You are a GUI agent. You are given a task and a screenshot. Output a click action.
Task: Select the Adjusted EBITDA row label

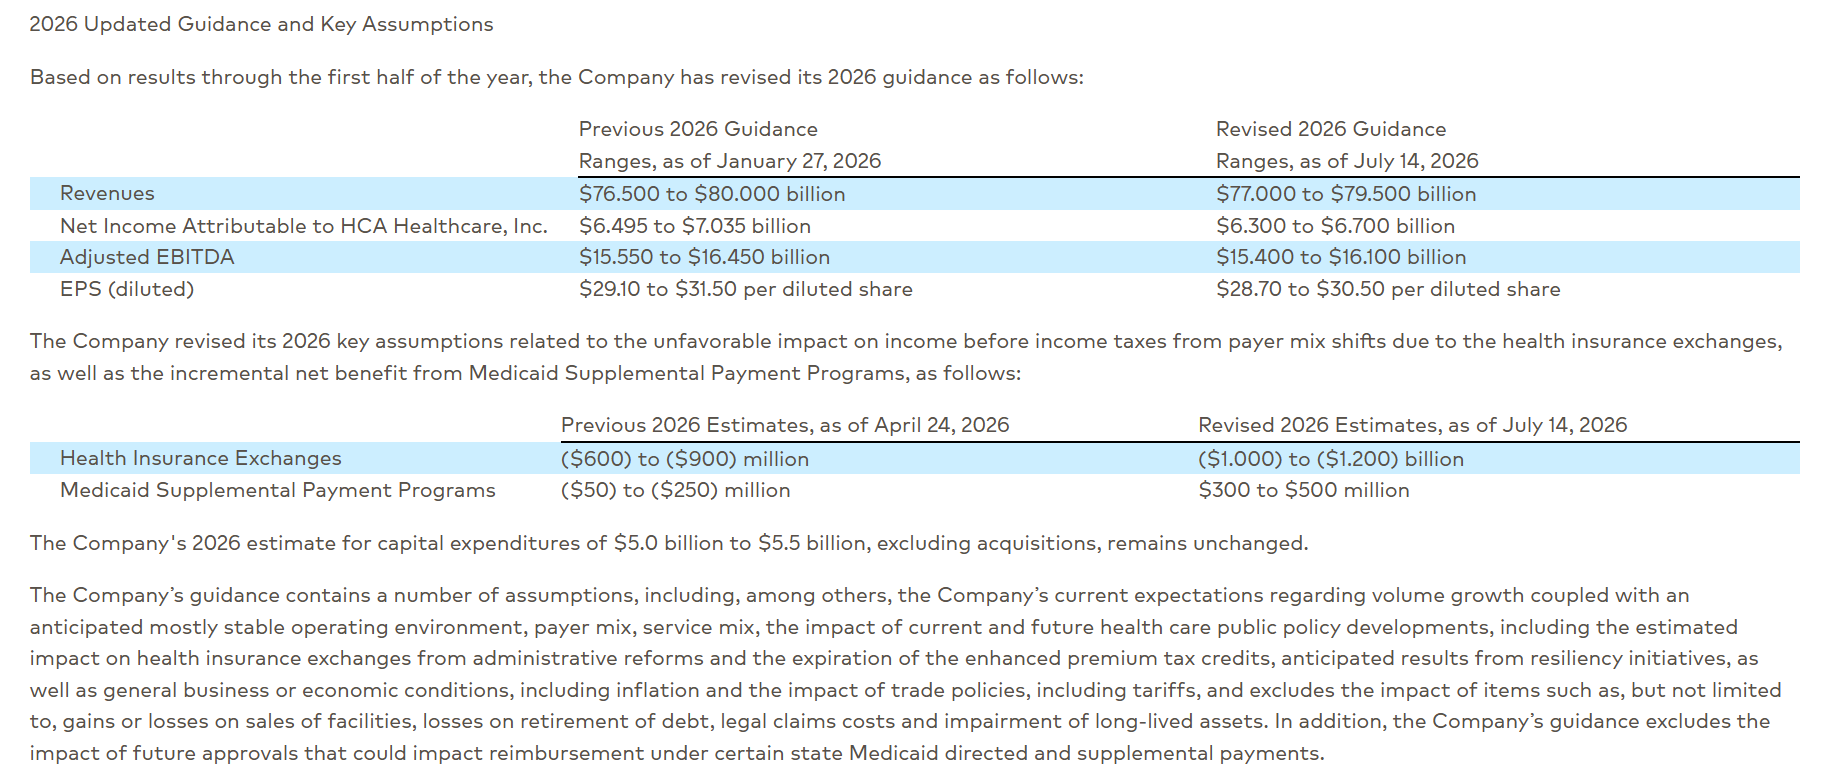[x=147, y=257]
